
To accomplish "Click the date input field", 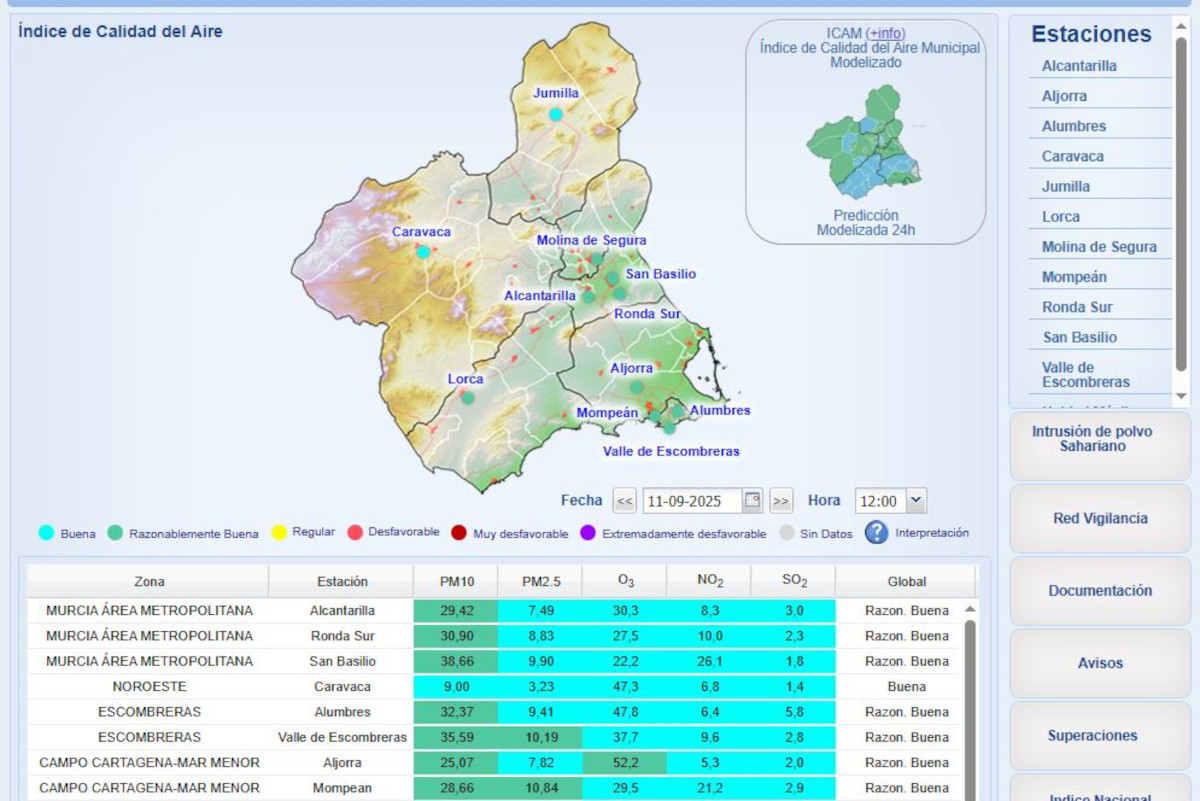I will click(x=692, y=501).
